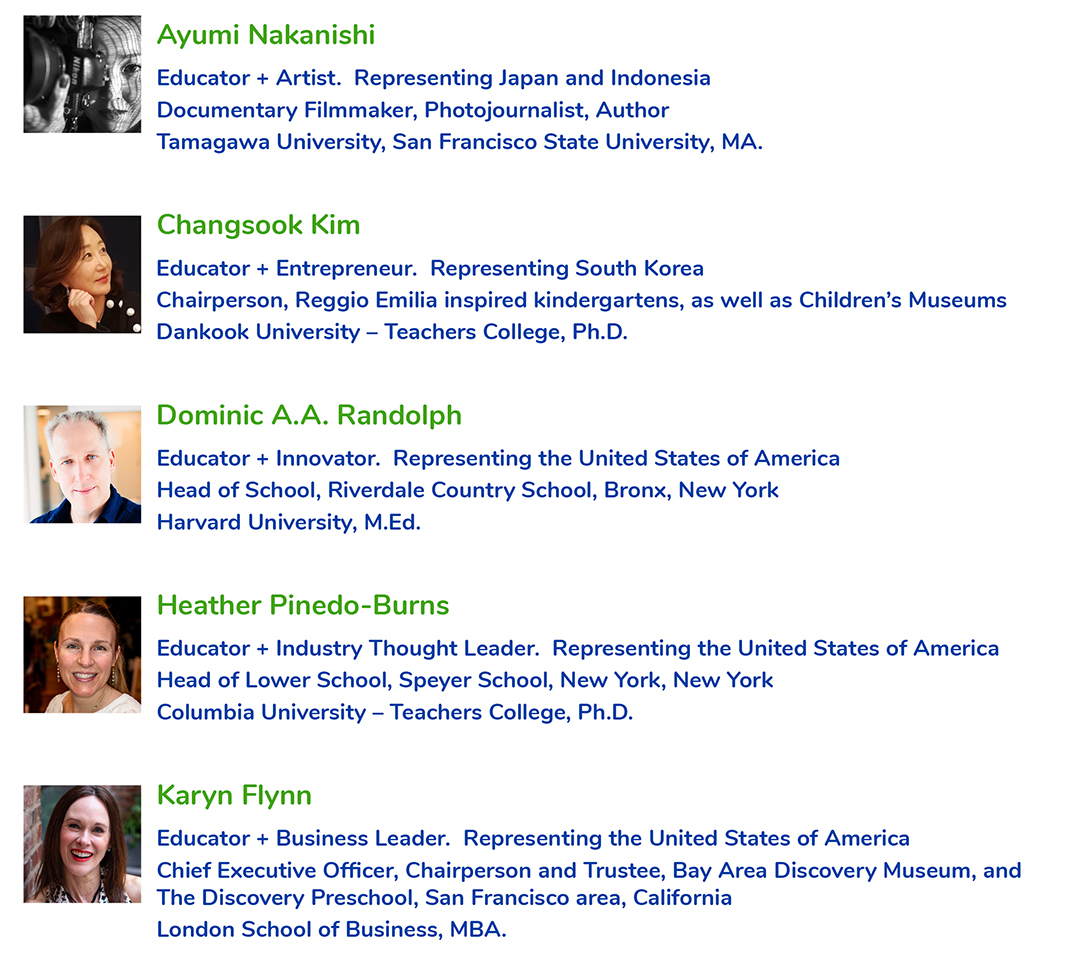Click the Reggio Emilia inspired kindergartens line
Viewport: 1080px width, 959px height.
[581, 300]
